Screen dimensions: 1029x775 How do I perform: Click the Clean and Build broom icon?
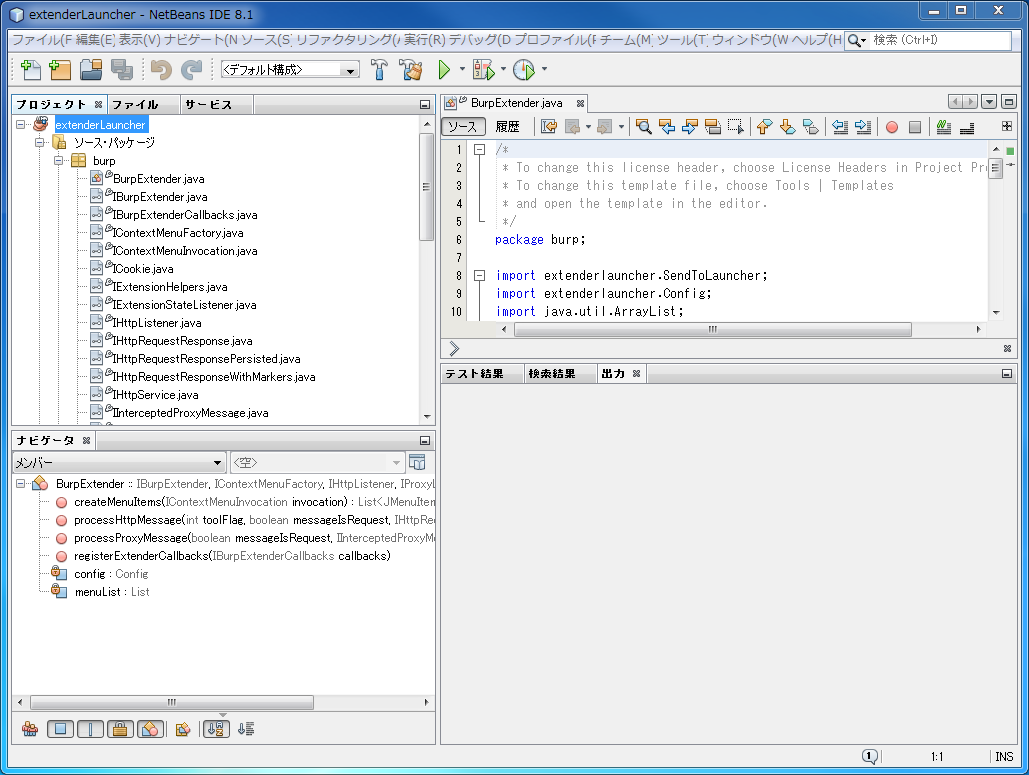411,70
